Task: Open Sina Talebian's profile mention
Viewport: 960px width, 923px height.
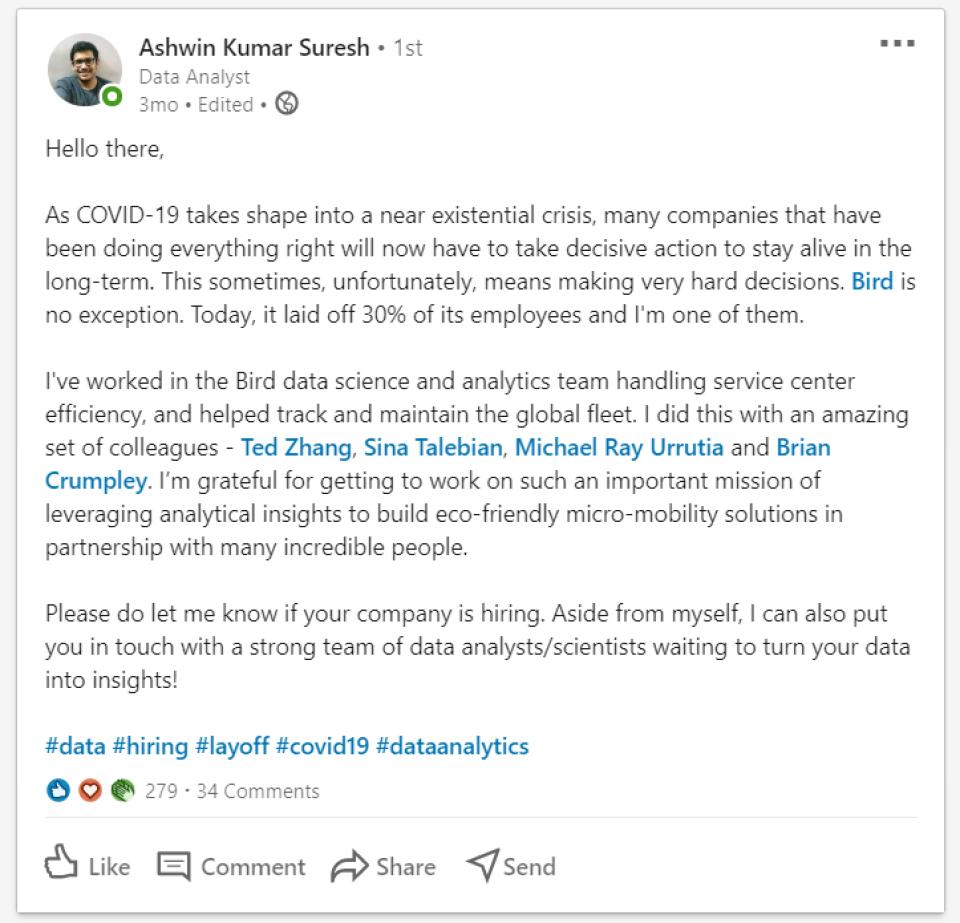Action: point(433,446)
